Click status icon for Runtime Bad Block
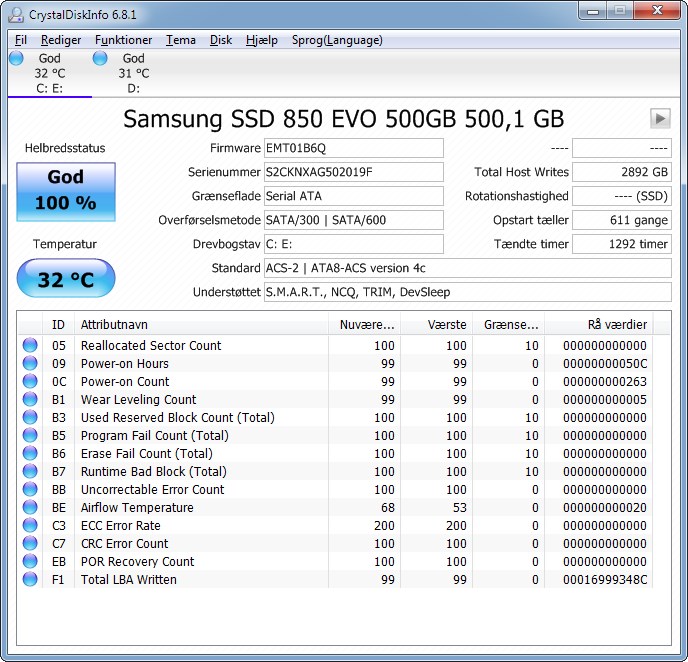The width and height of the screenshot is (688, 662). 30,471
